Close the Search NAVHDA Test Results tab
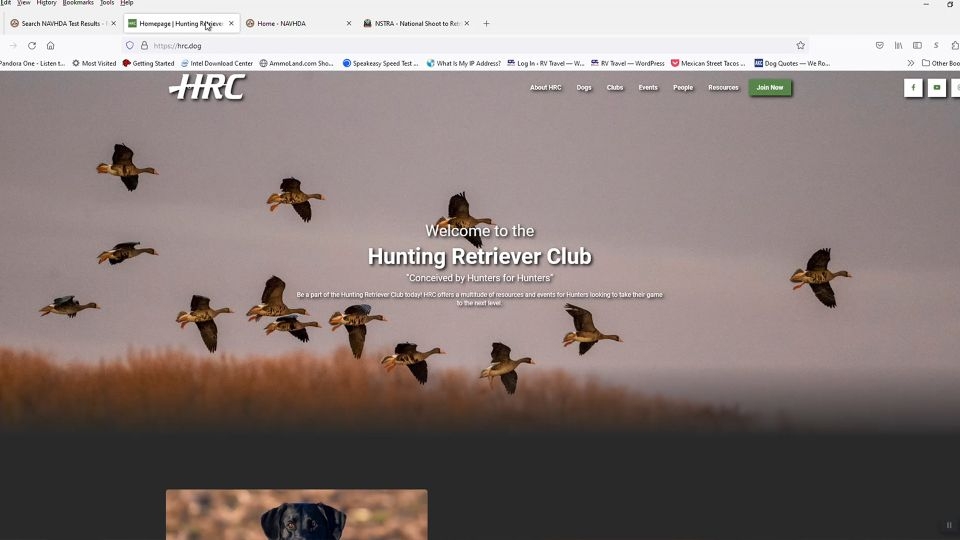This screenshot has width=960, height=540. [x=113, y=23]
